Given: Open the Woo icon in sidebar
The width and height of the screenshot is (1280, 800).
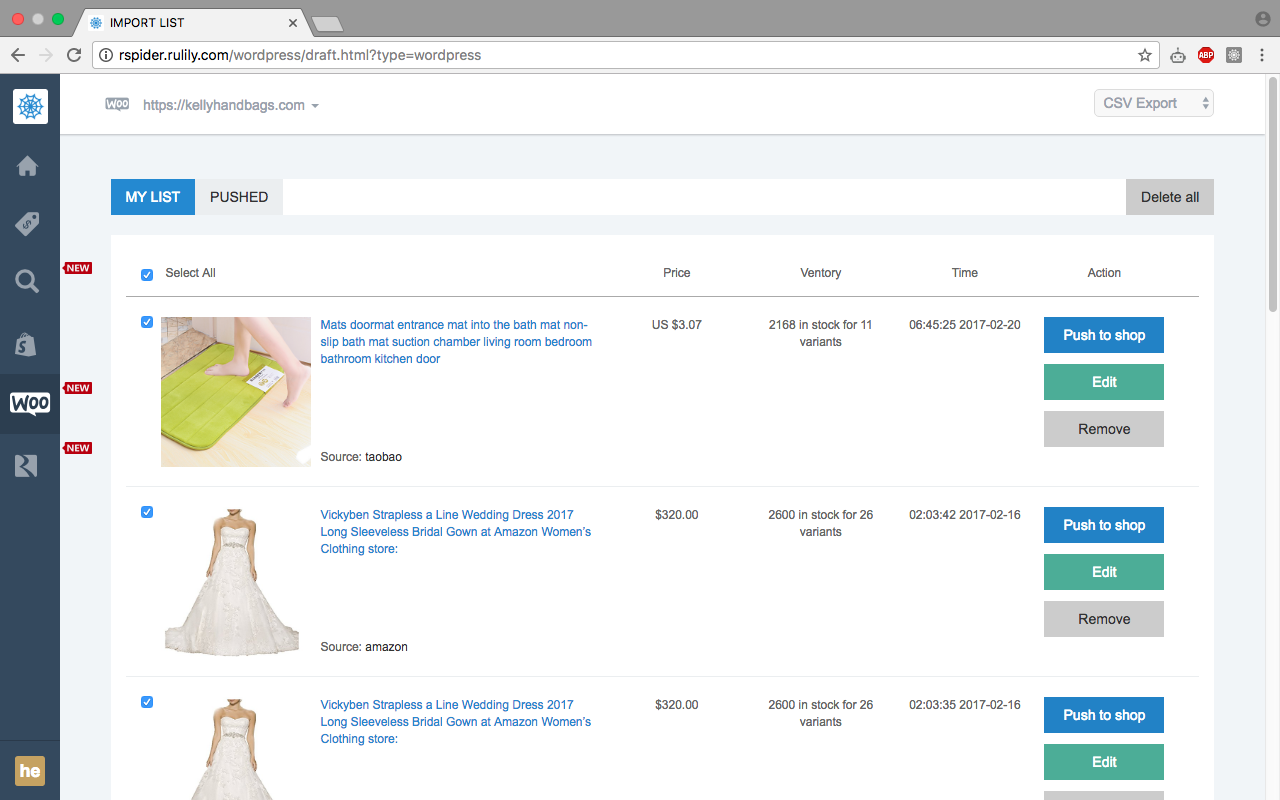Looking at the screenshot, I should [30, 404].
